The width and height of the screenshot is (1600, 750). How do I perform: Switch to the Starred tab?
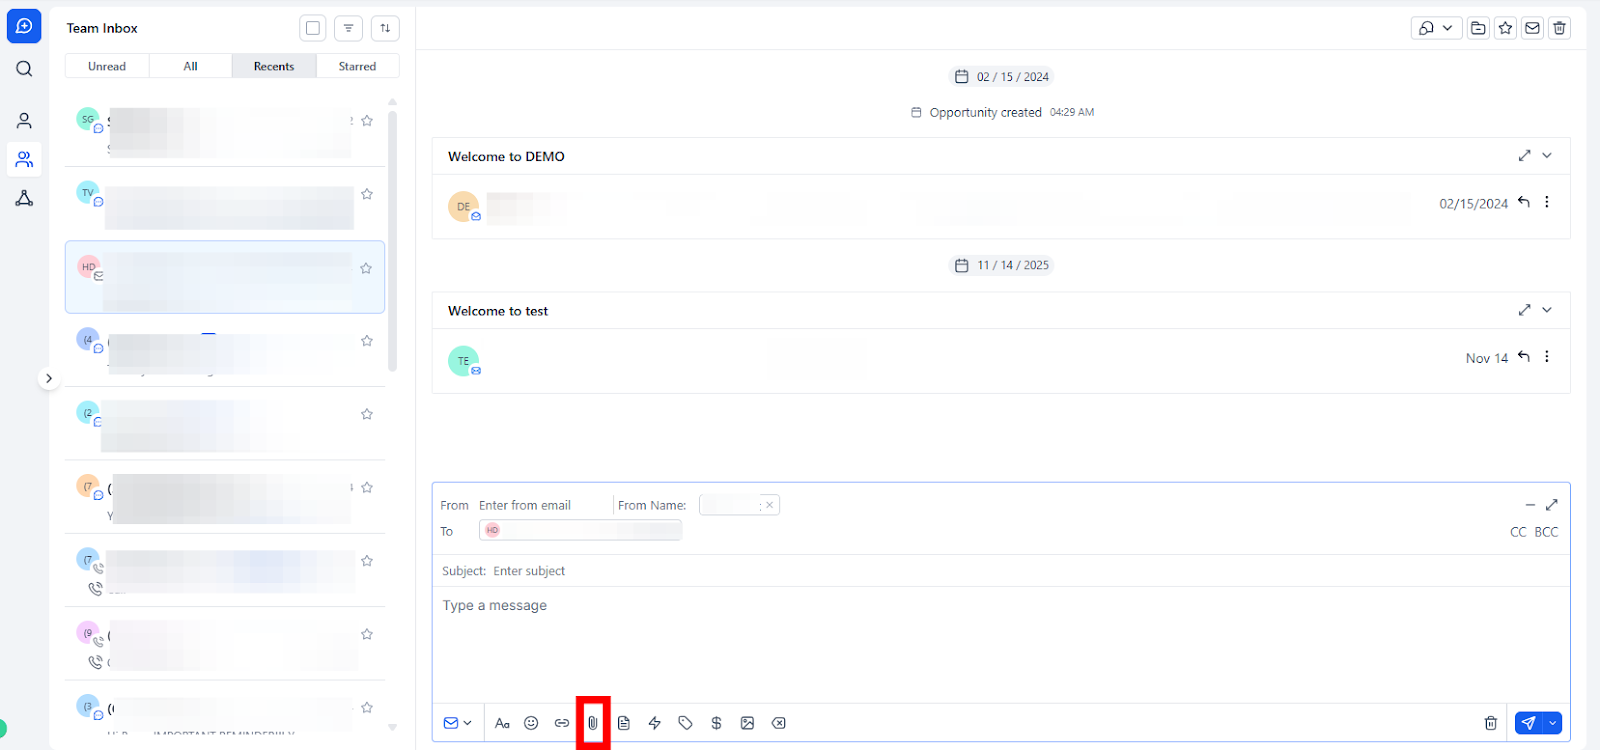357,66
